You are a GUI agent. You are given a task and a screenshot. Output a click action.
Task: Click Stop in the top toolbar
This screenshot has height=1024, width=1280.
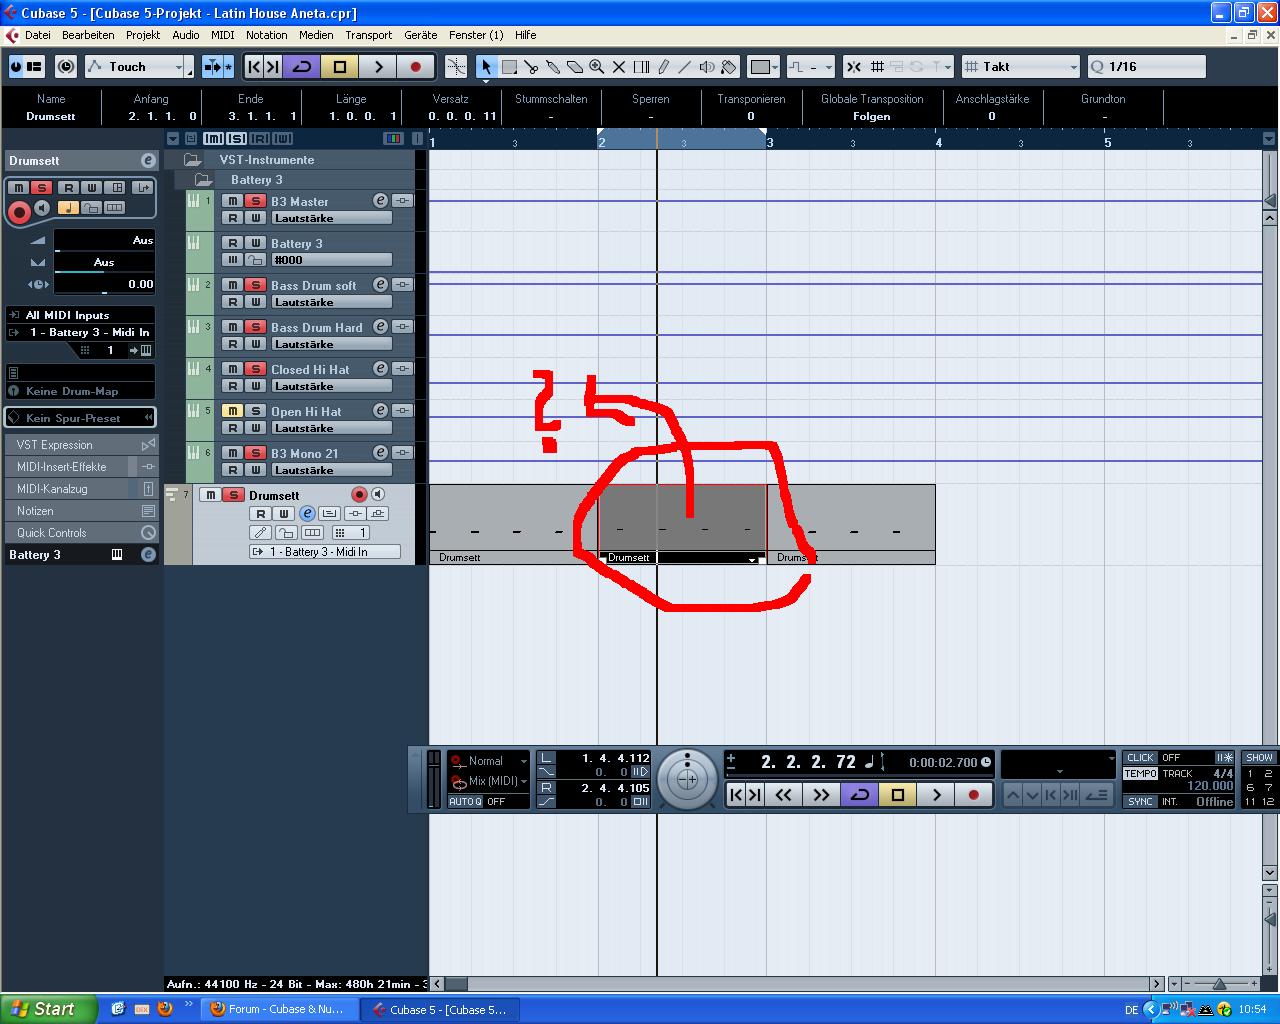pos(340,67)
